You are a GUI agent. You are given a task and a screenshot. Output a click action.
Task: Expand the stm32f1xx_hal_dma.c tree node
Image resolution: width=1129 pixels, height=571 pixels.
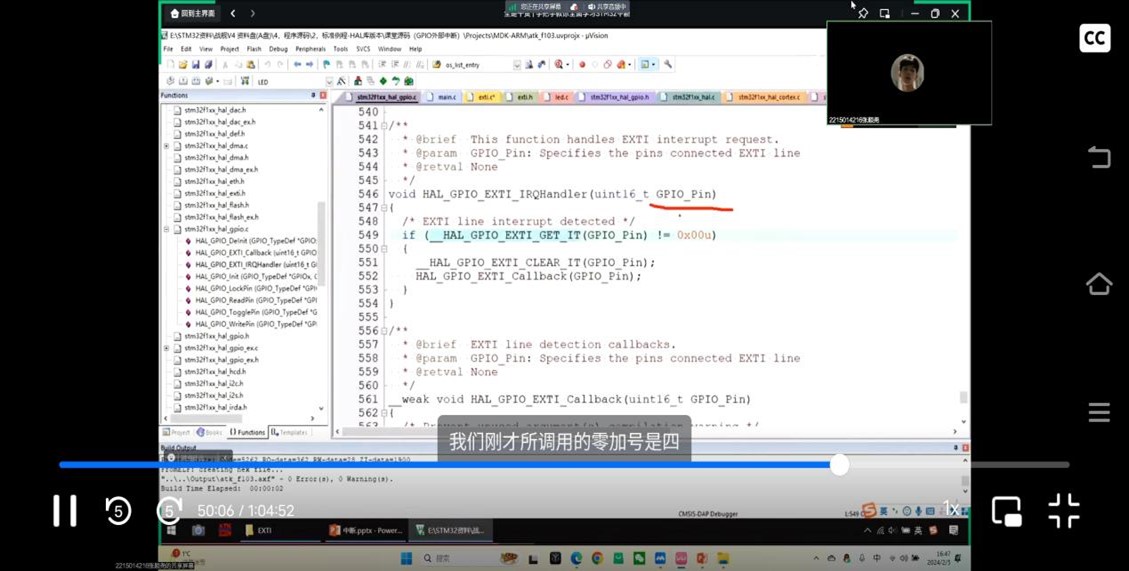click(167, 146)
